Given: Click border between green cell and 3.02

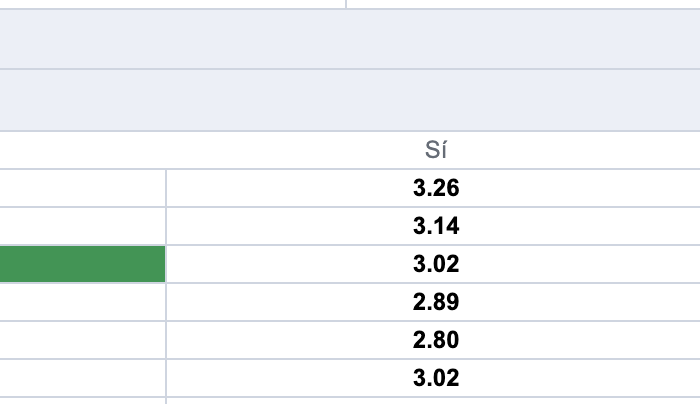Looking at the screenshot, I should tap(166, 264).
